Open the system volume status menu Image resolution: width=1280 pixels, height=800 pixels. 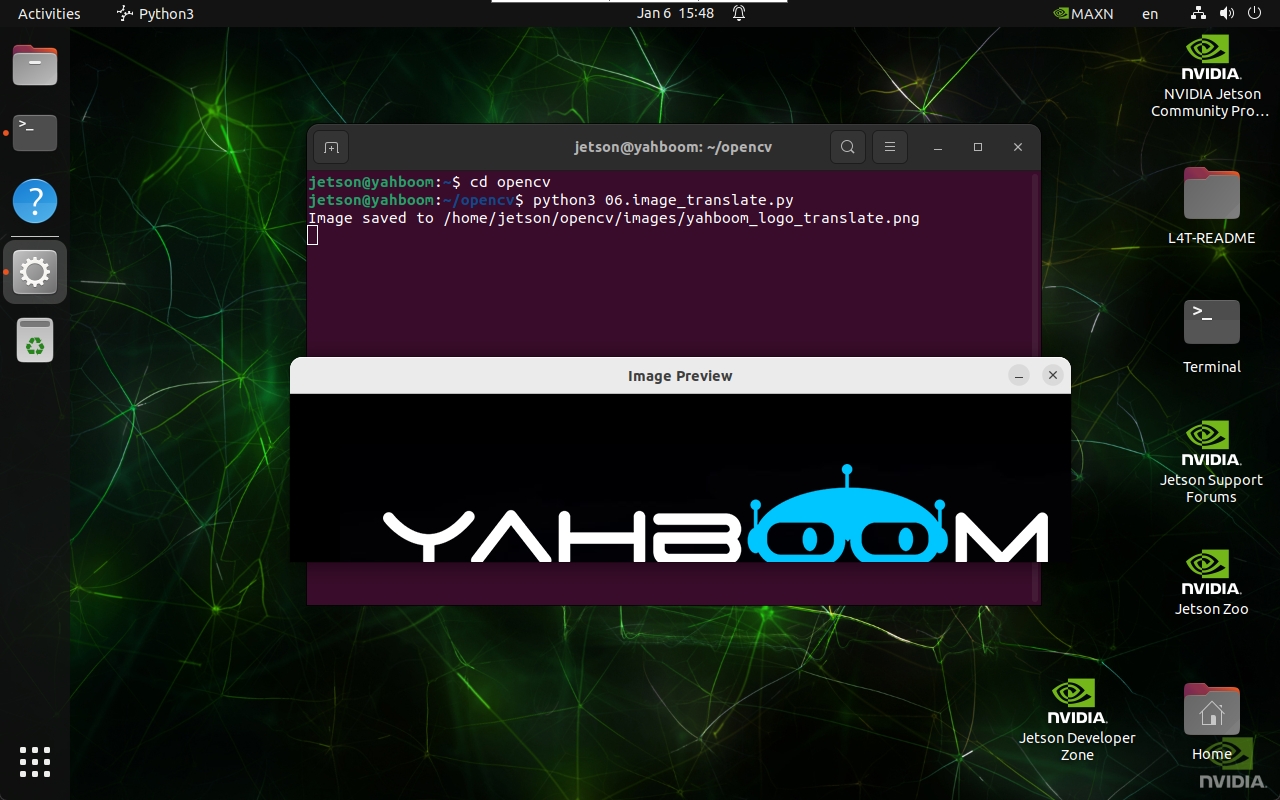click(1227, 14)
